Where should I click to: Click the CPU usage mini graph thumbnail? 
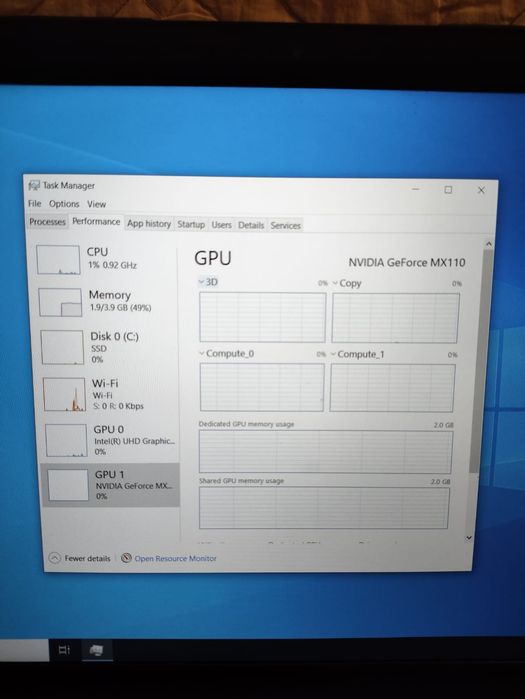[58, 259]
